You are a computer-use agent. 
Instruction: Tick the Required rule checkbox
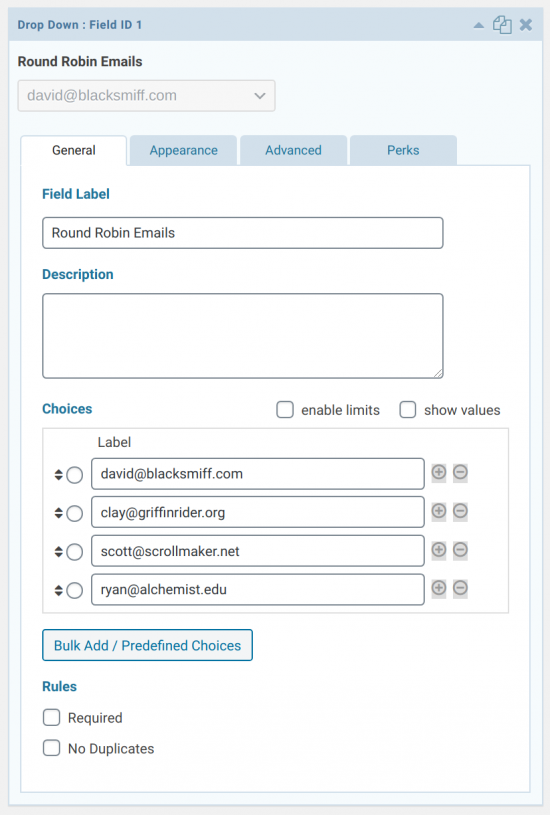coord(51,717)
